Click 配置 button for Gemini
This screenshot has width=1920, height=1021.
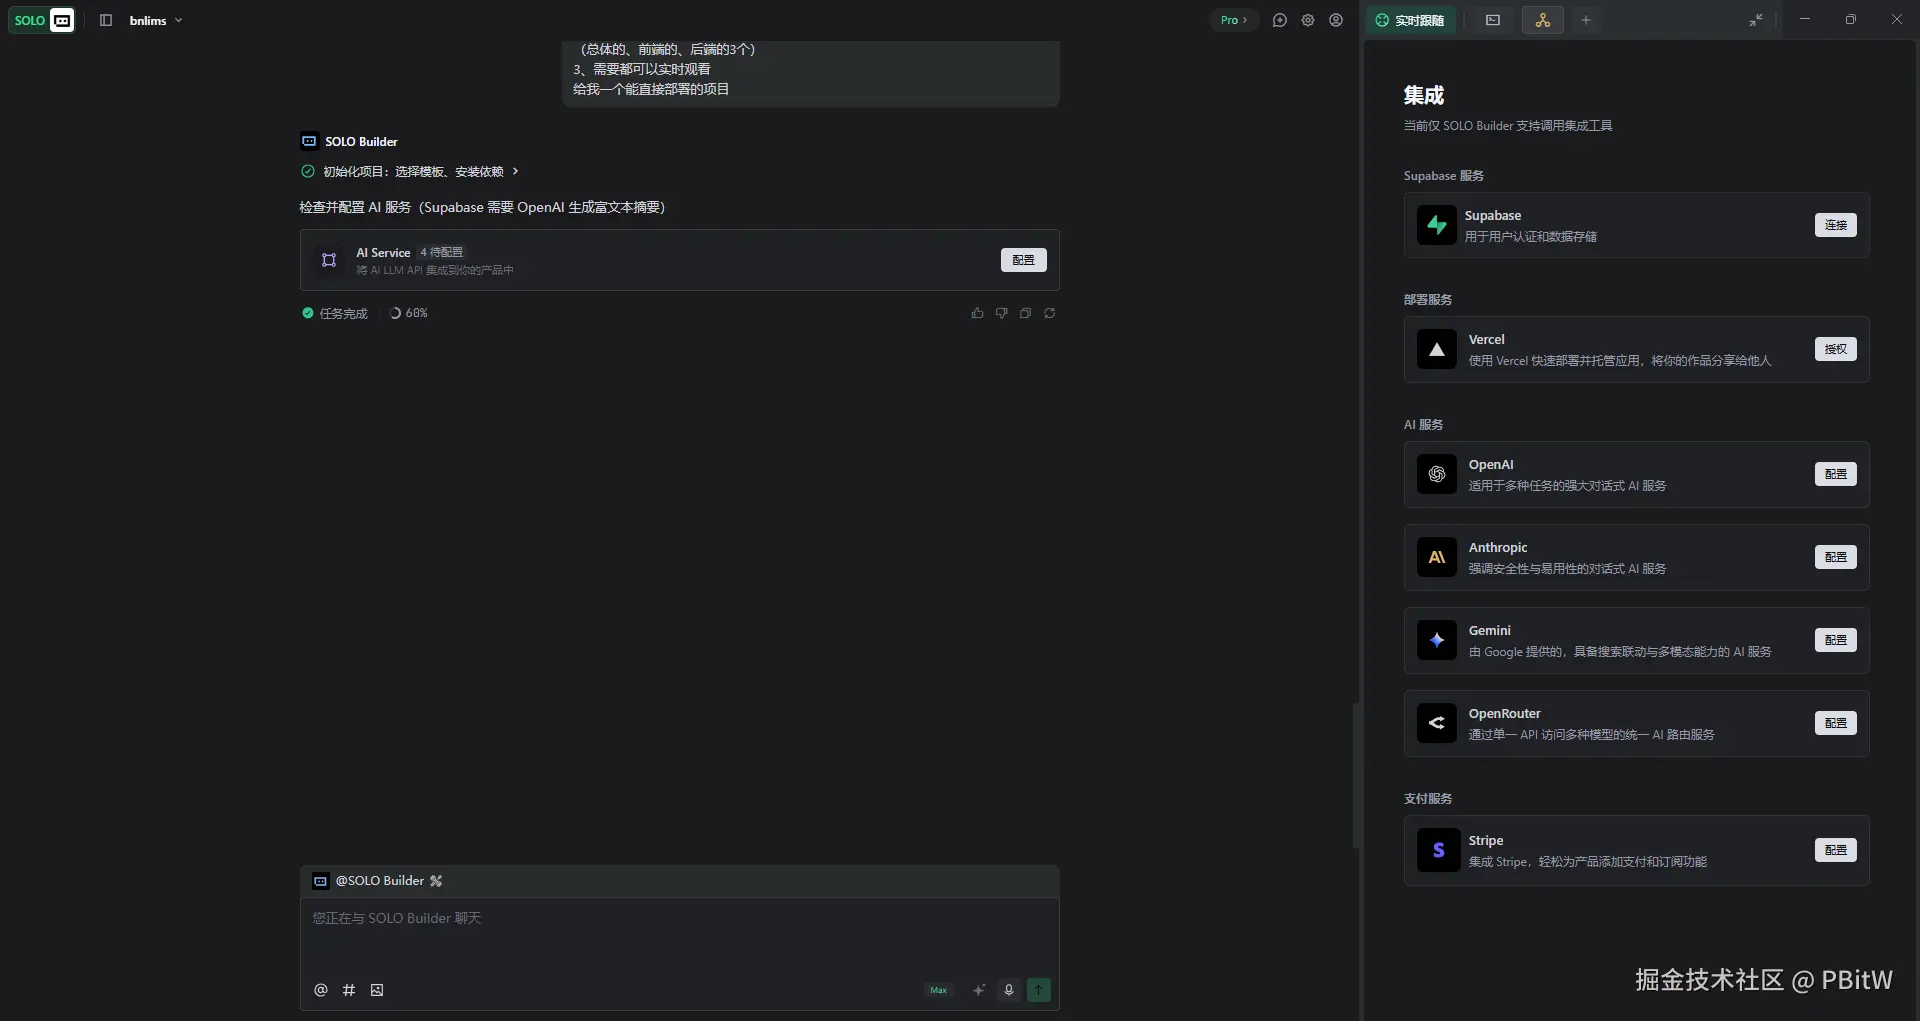point(1836,640)
